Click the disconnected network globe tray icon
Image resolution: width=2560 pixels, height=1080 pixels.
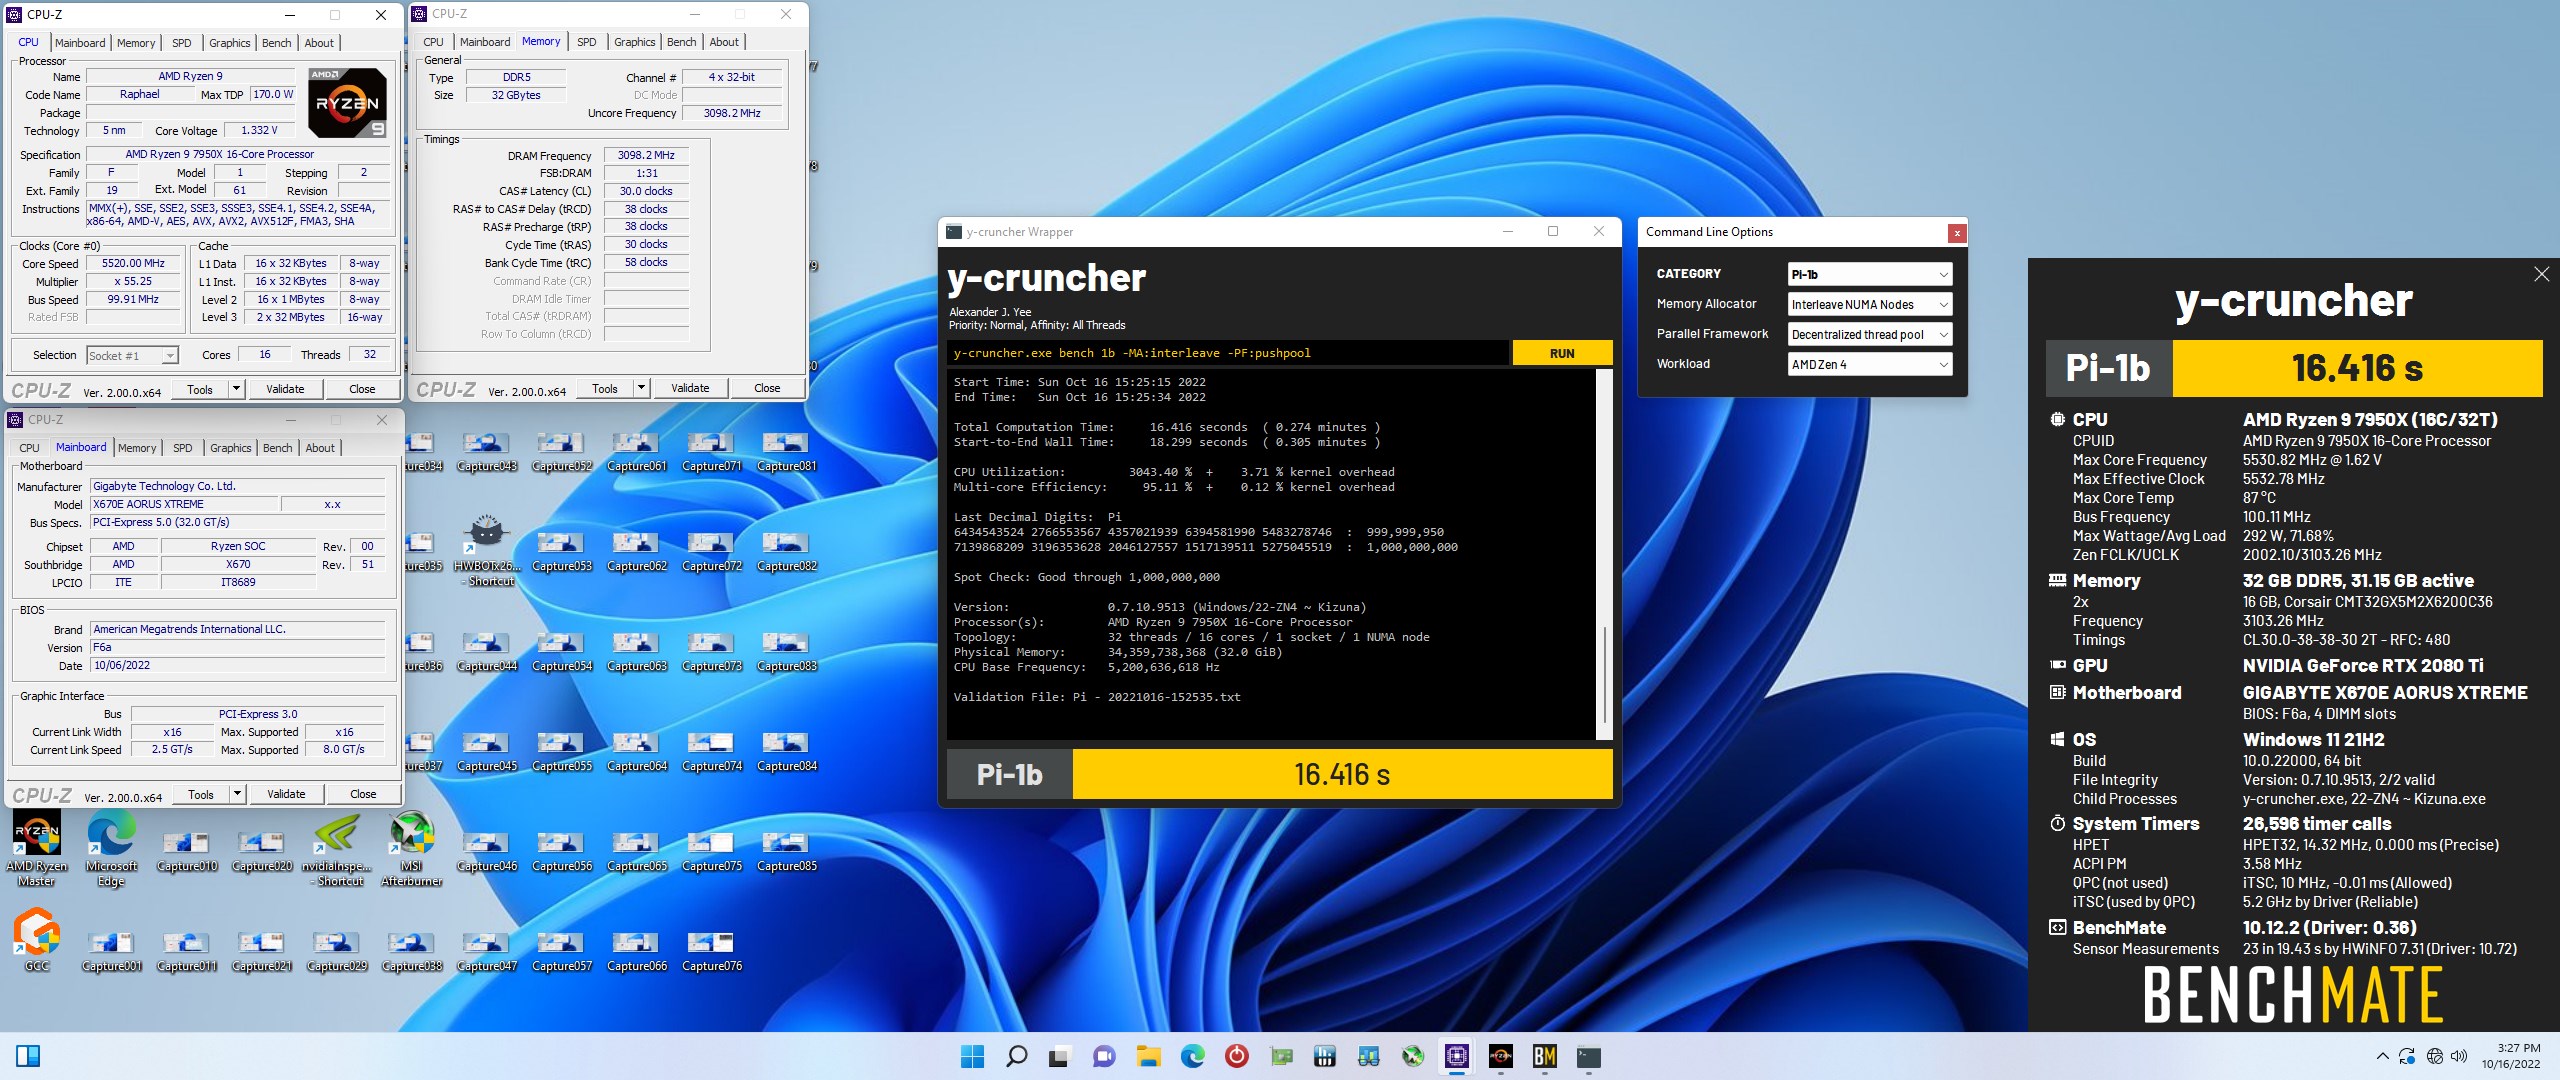pos(2434,1056)
